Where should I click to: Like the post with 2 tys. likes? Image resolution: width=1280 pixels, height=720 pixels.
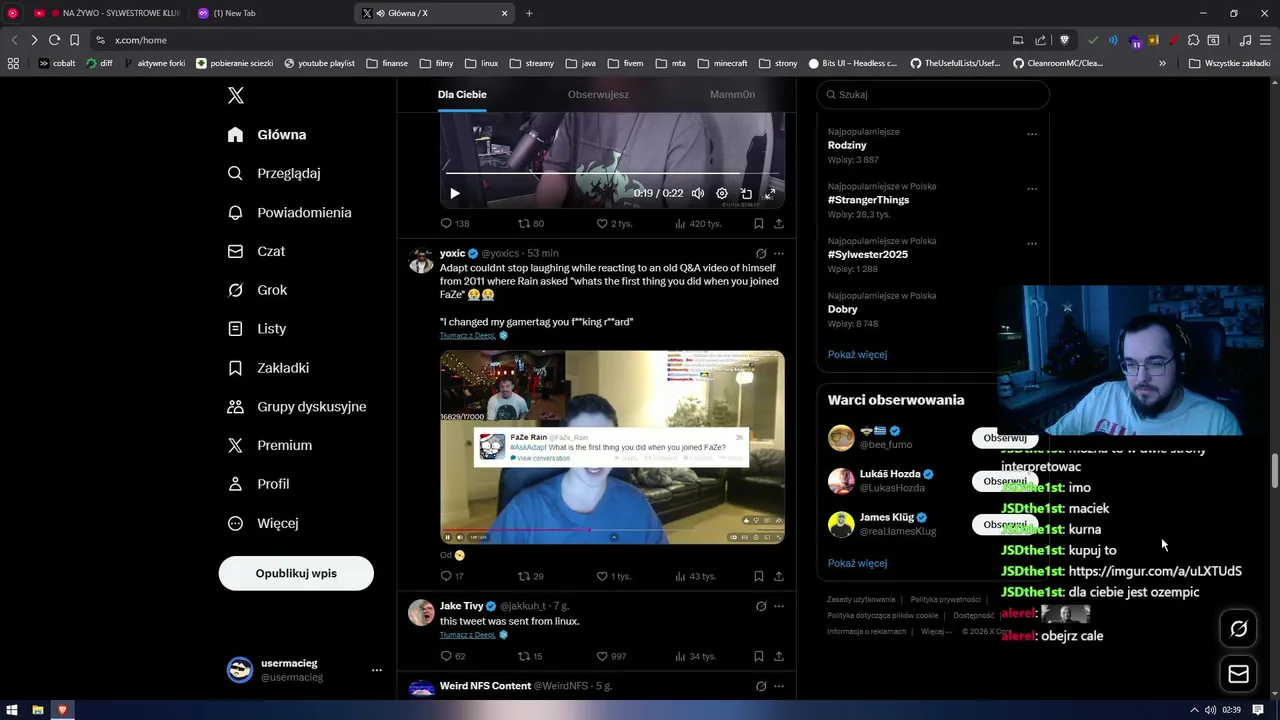click(613, 223)
